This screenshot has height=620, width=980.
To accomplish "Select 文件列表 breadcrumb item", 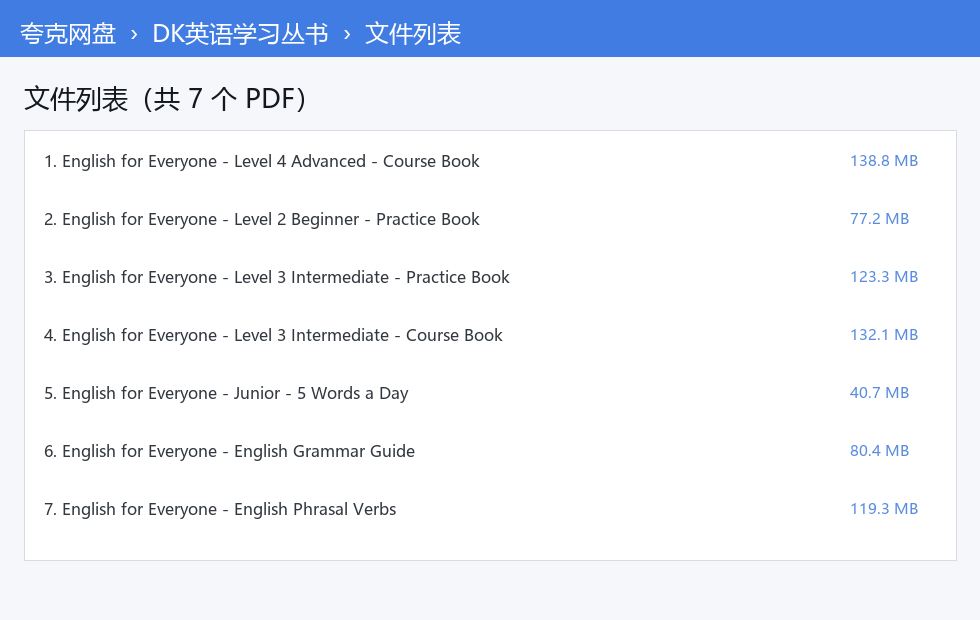I will click(413, 34).
